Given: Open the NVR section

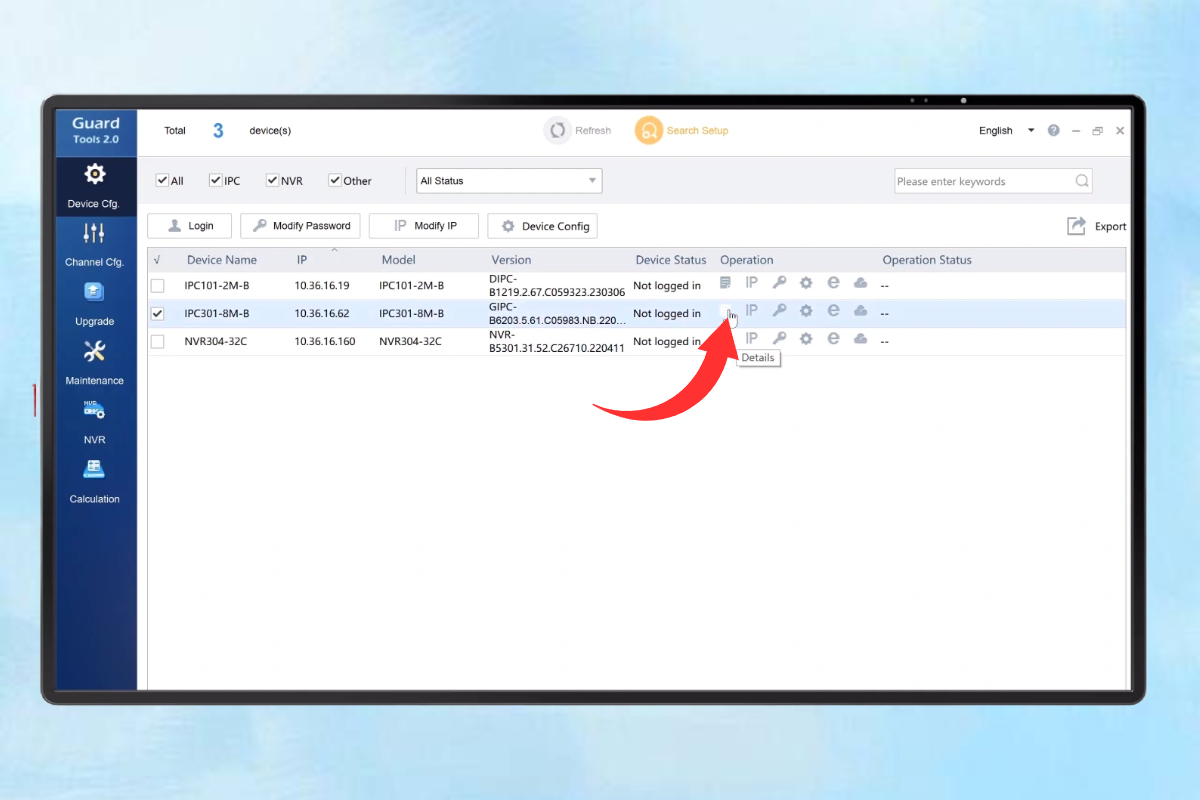Looking at the screenshot, I should (94, 422).
